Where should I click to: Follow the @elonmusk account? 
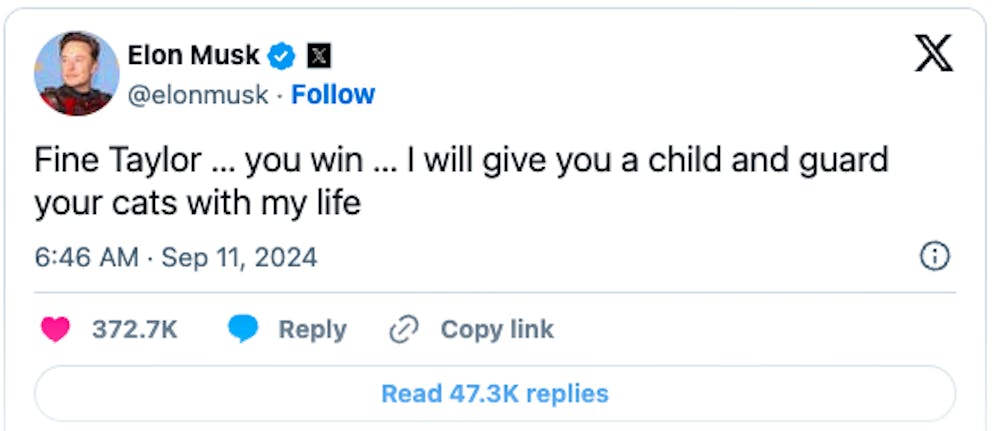333,95
